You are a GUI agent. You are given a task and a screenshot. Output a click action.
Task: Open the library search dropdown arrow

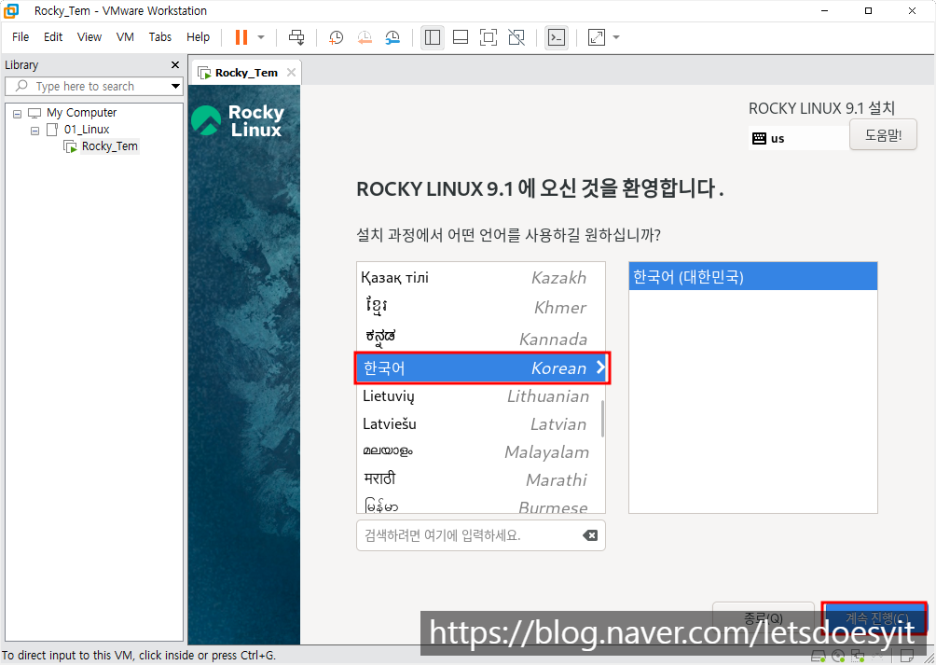tap(176, 87)
